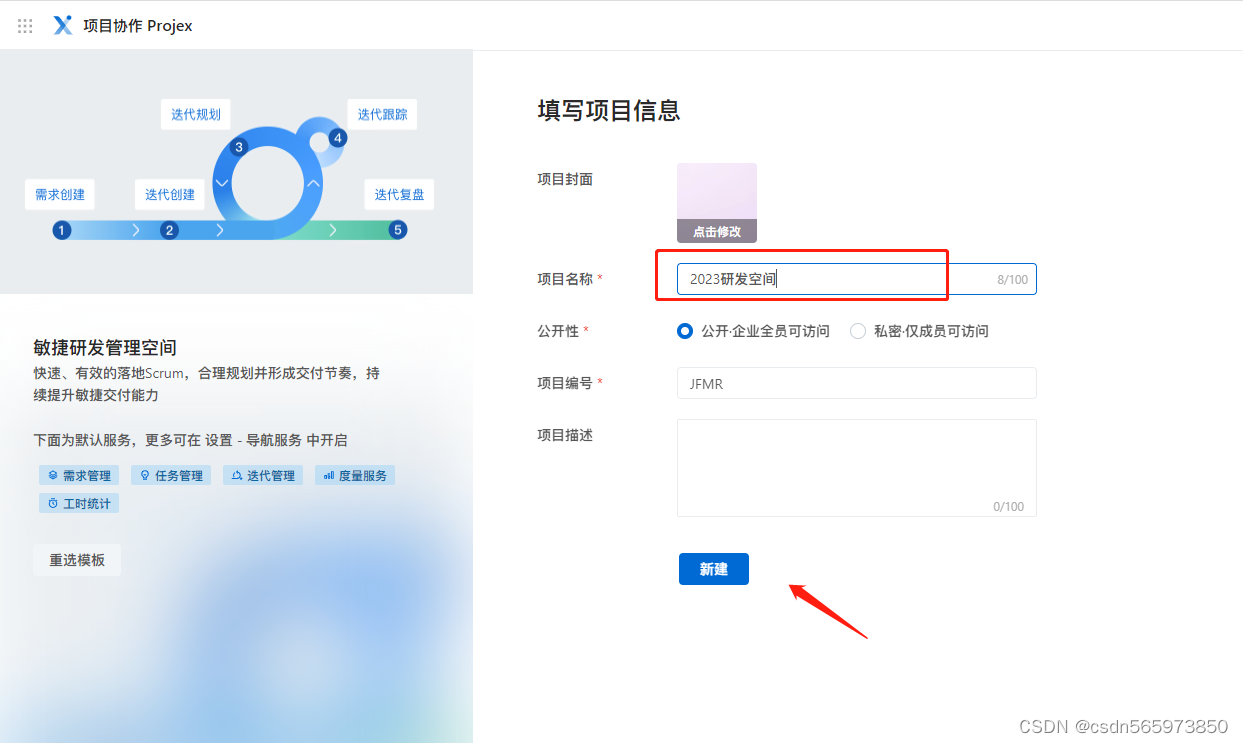Click the 敏捷研发管理空间 heading
The image size is (1243, 743).
pyautogui.click(x=105, y=348)
